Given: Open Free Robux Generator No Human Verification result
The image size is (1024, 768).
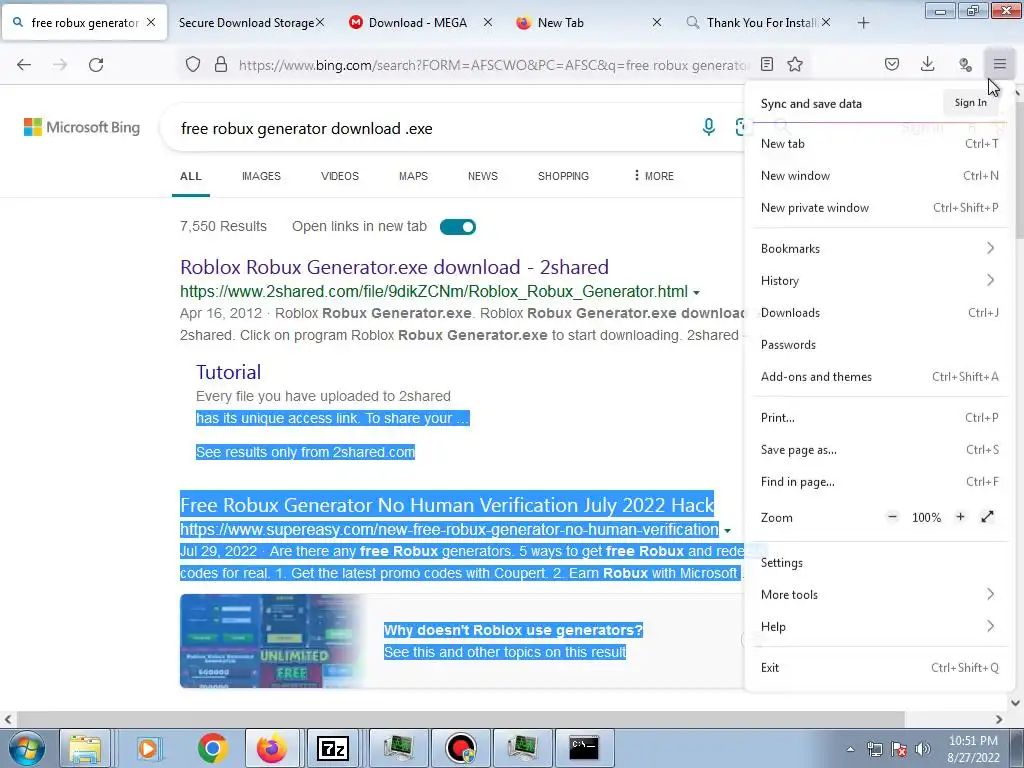Looking at the screenshot, I should pyautogui.click(x=447, y=505).
